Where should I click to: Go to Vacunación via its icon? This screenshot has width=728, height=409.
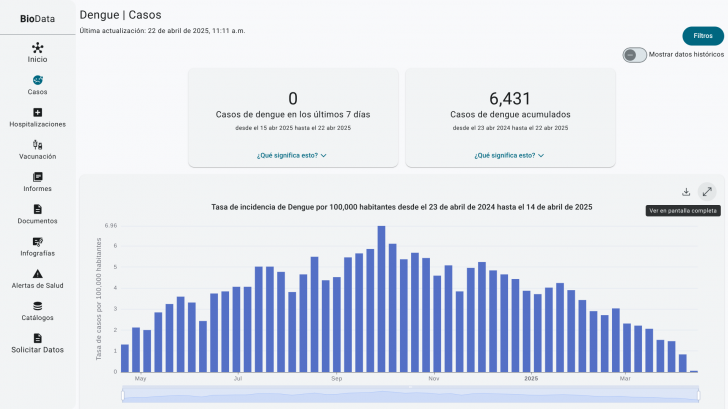click(37, 145)
